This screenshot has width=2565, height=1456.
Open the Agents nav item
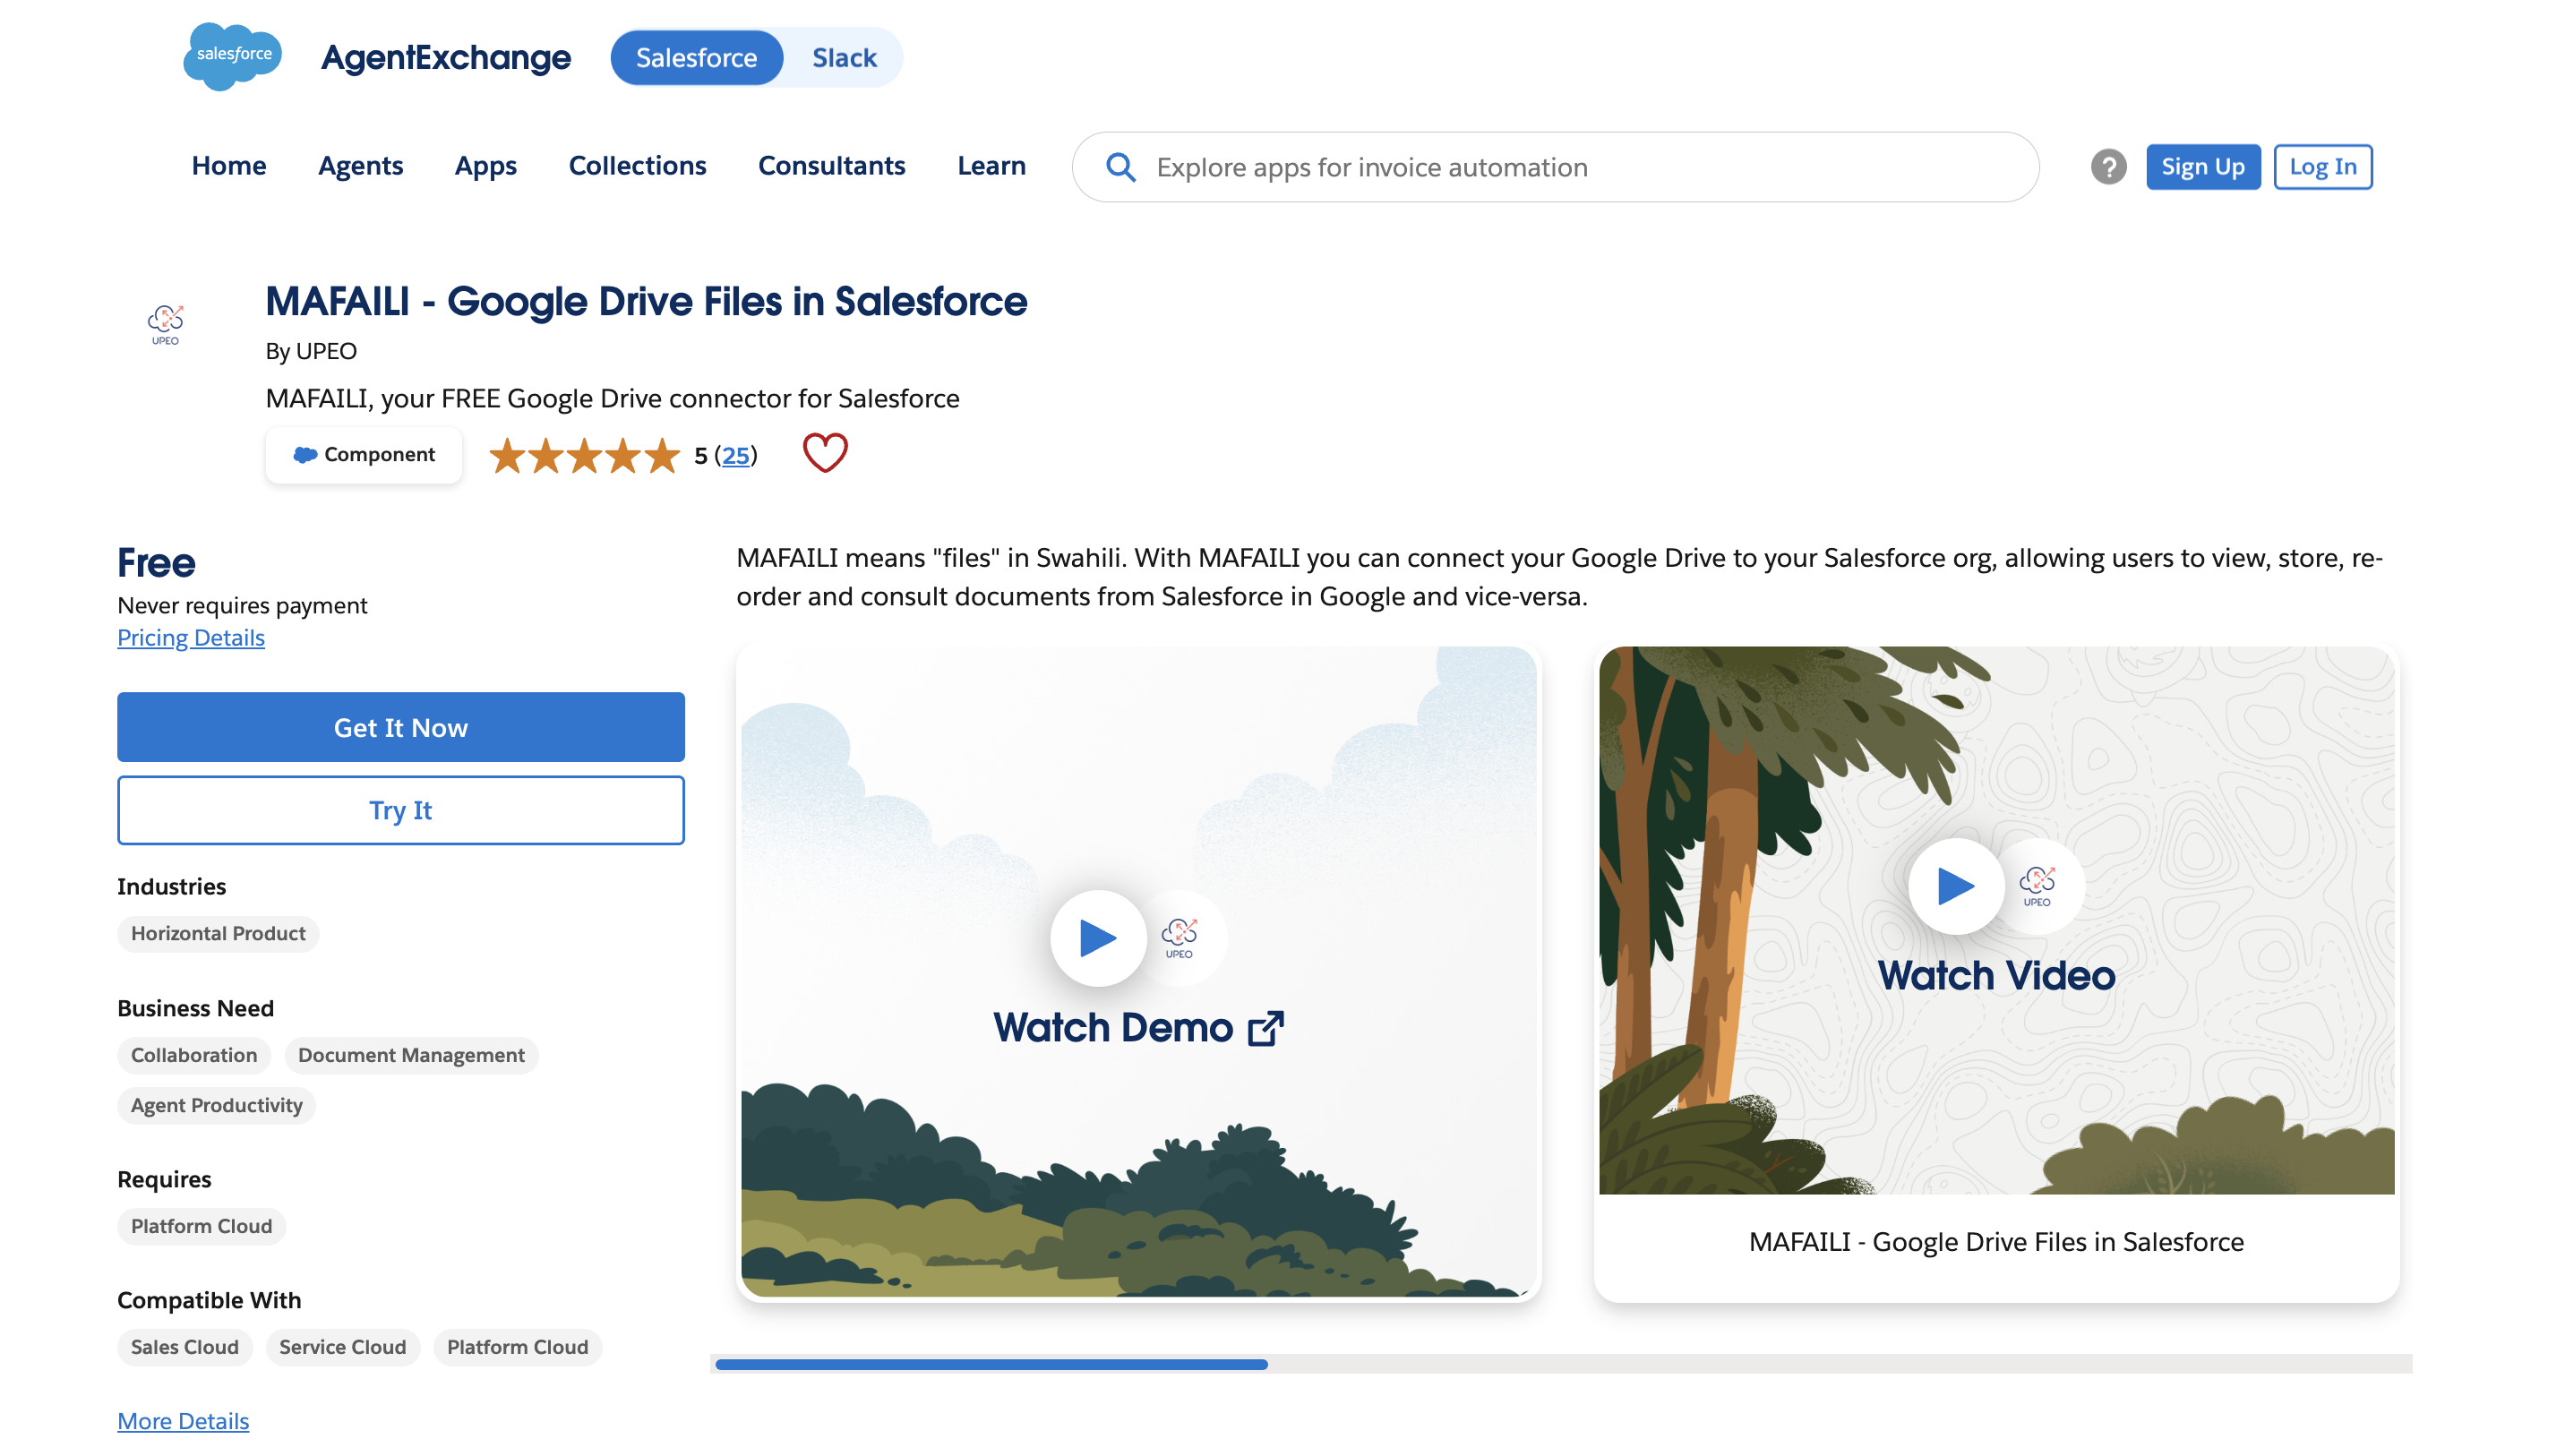tap(360, 166)
